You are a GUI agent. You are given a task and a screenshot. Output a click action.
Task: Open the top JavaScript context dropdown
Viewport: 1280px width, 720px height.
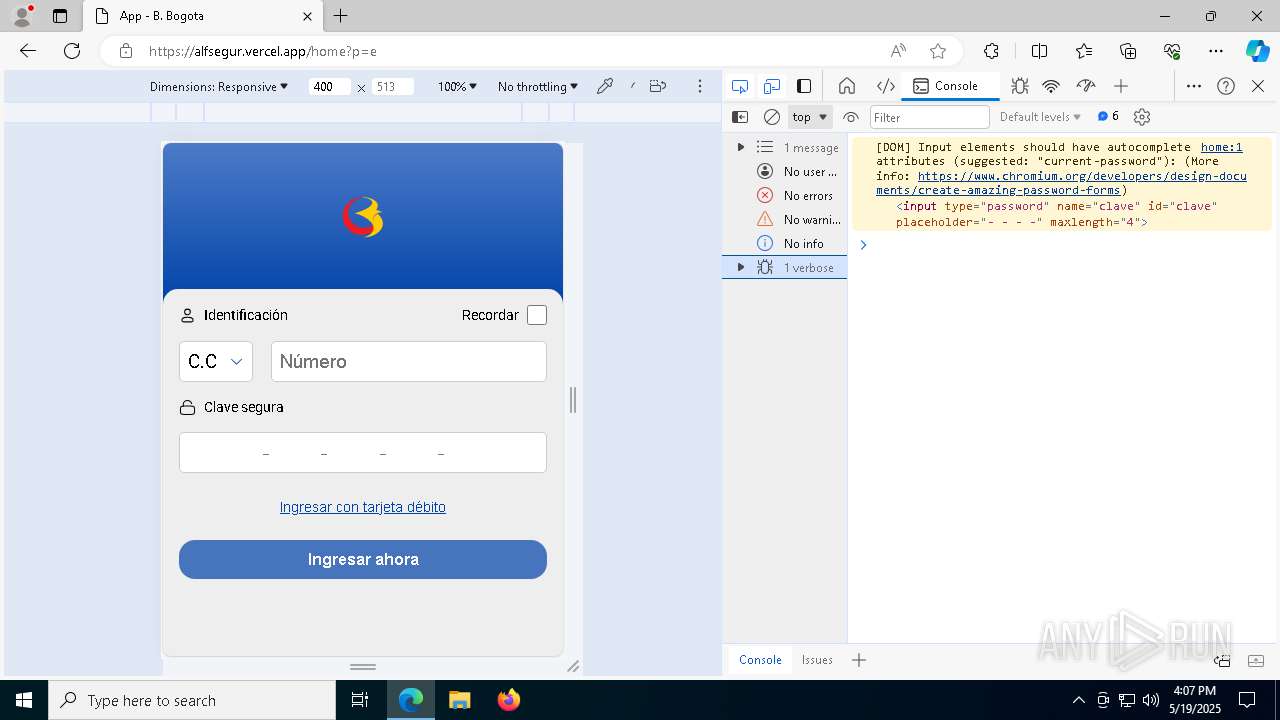pyautogui.click(x=810, y=117)
